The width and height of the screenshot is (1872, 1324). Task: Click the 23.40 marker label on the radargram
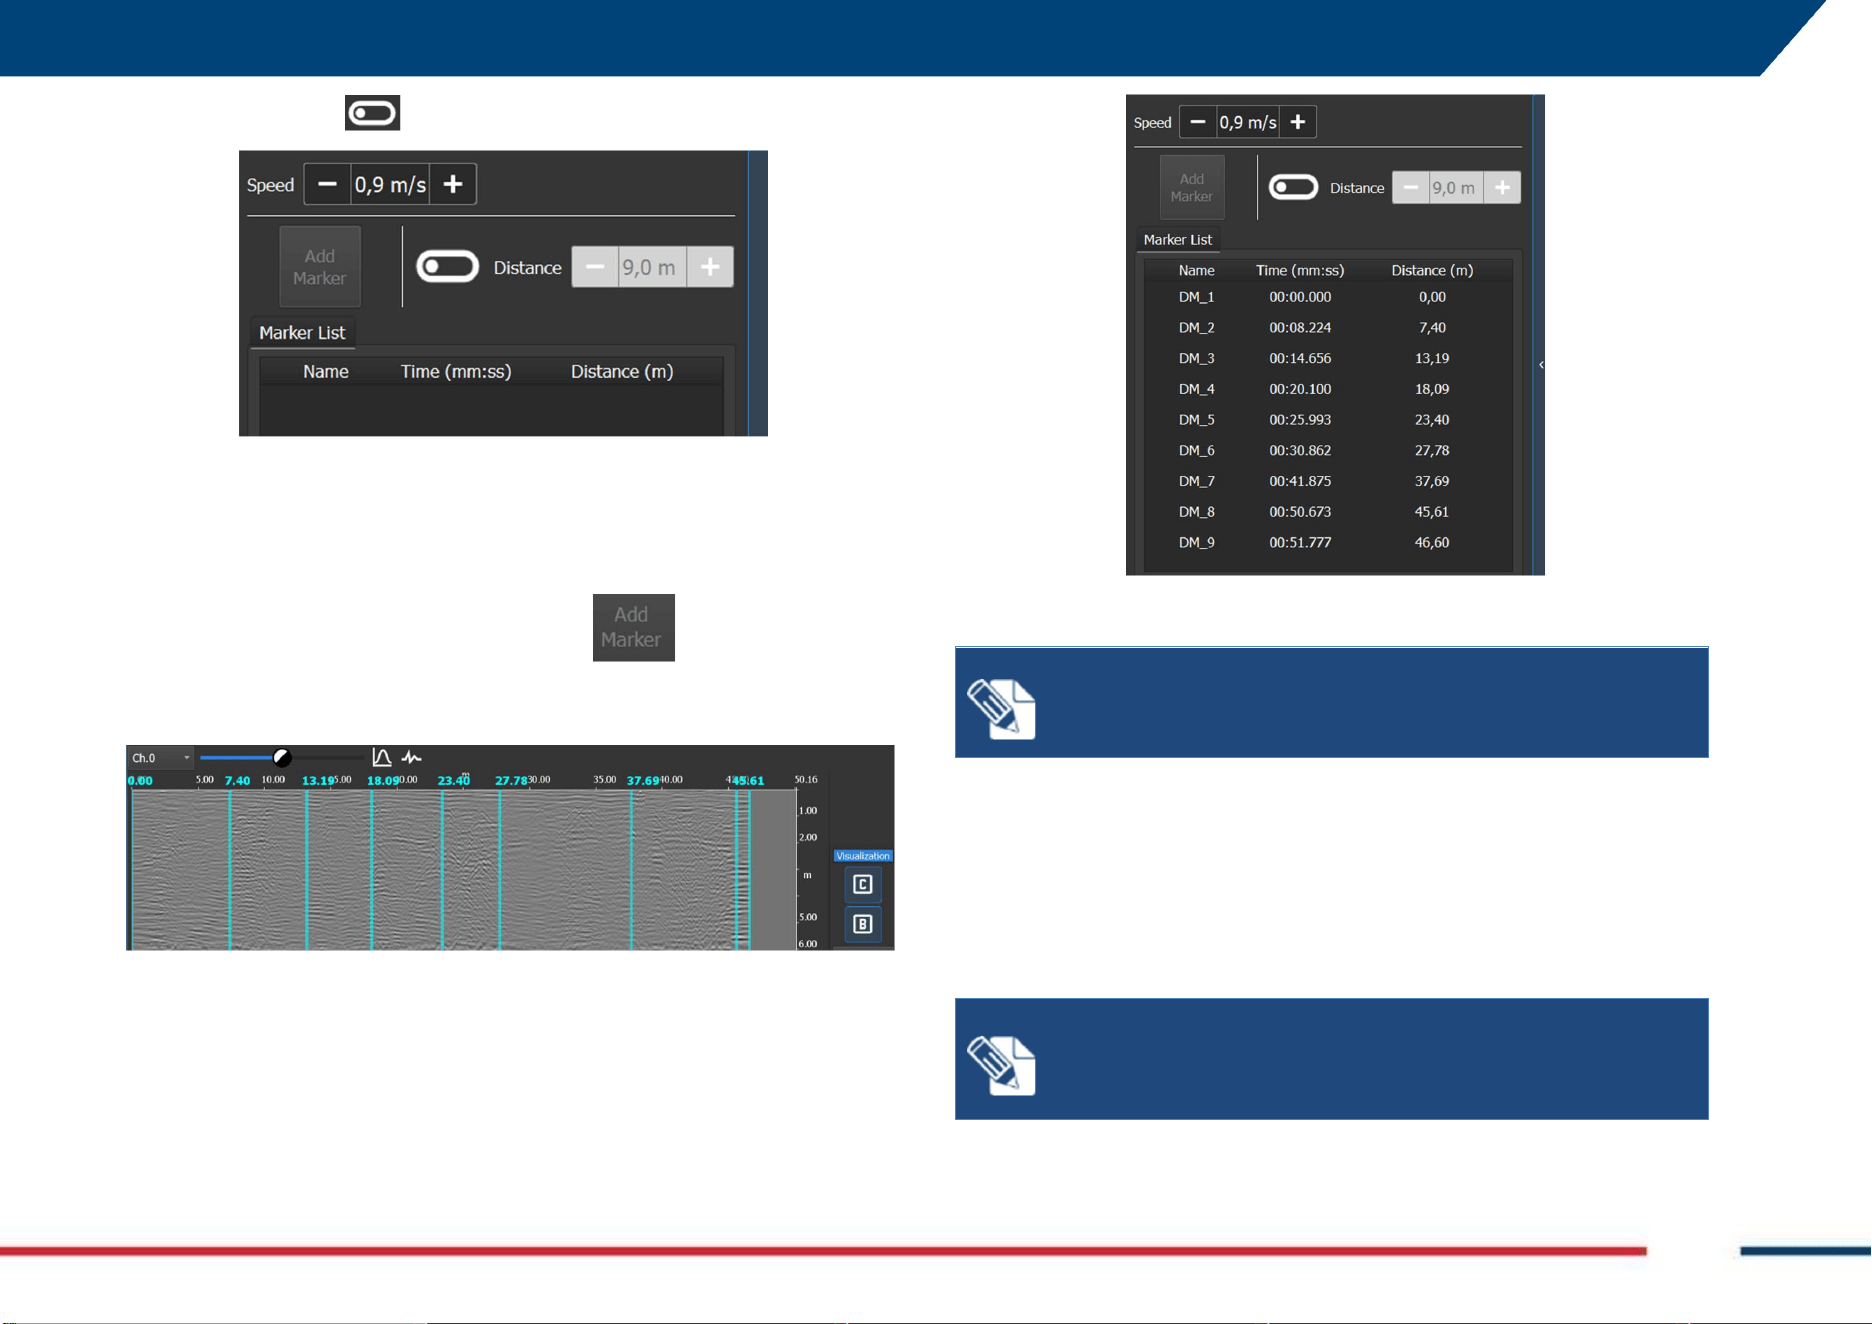click(454, 781)
